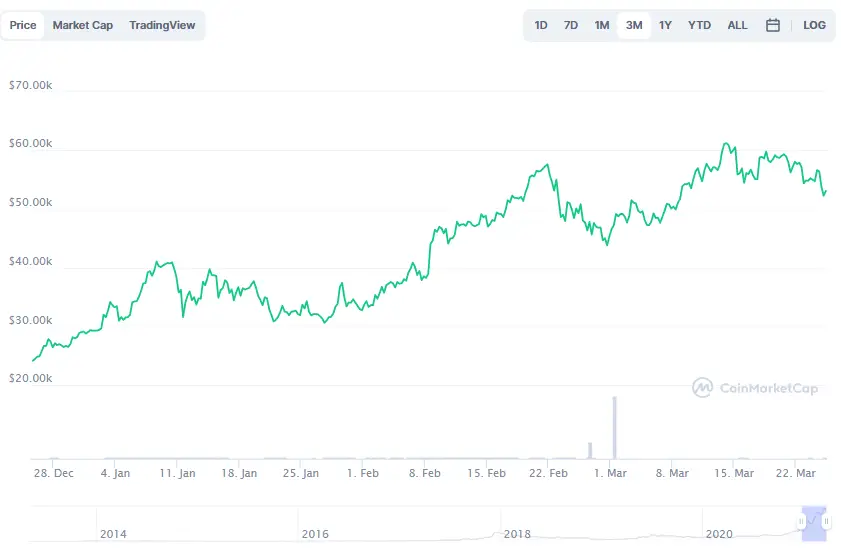Select the 3M time range
The width and height of the screenshot is (841, 554).
634,25
